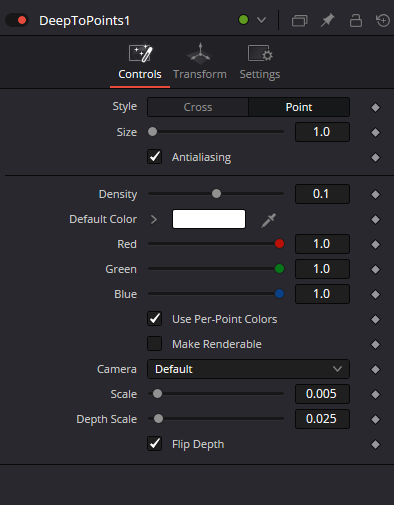The width and height of the screenshot is (394, 505).
Task: Open the Camera dropdown set to Default
Action: click(x=248, y=369)
